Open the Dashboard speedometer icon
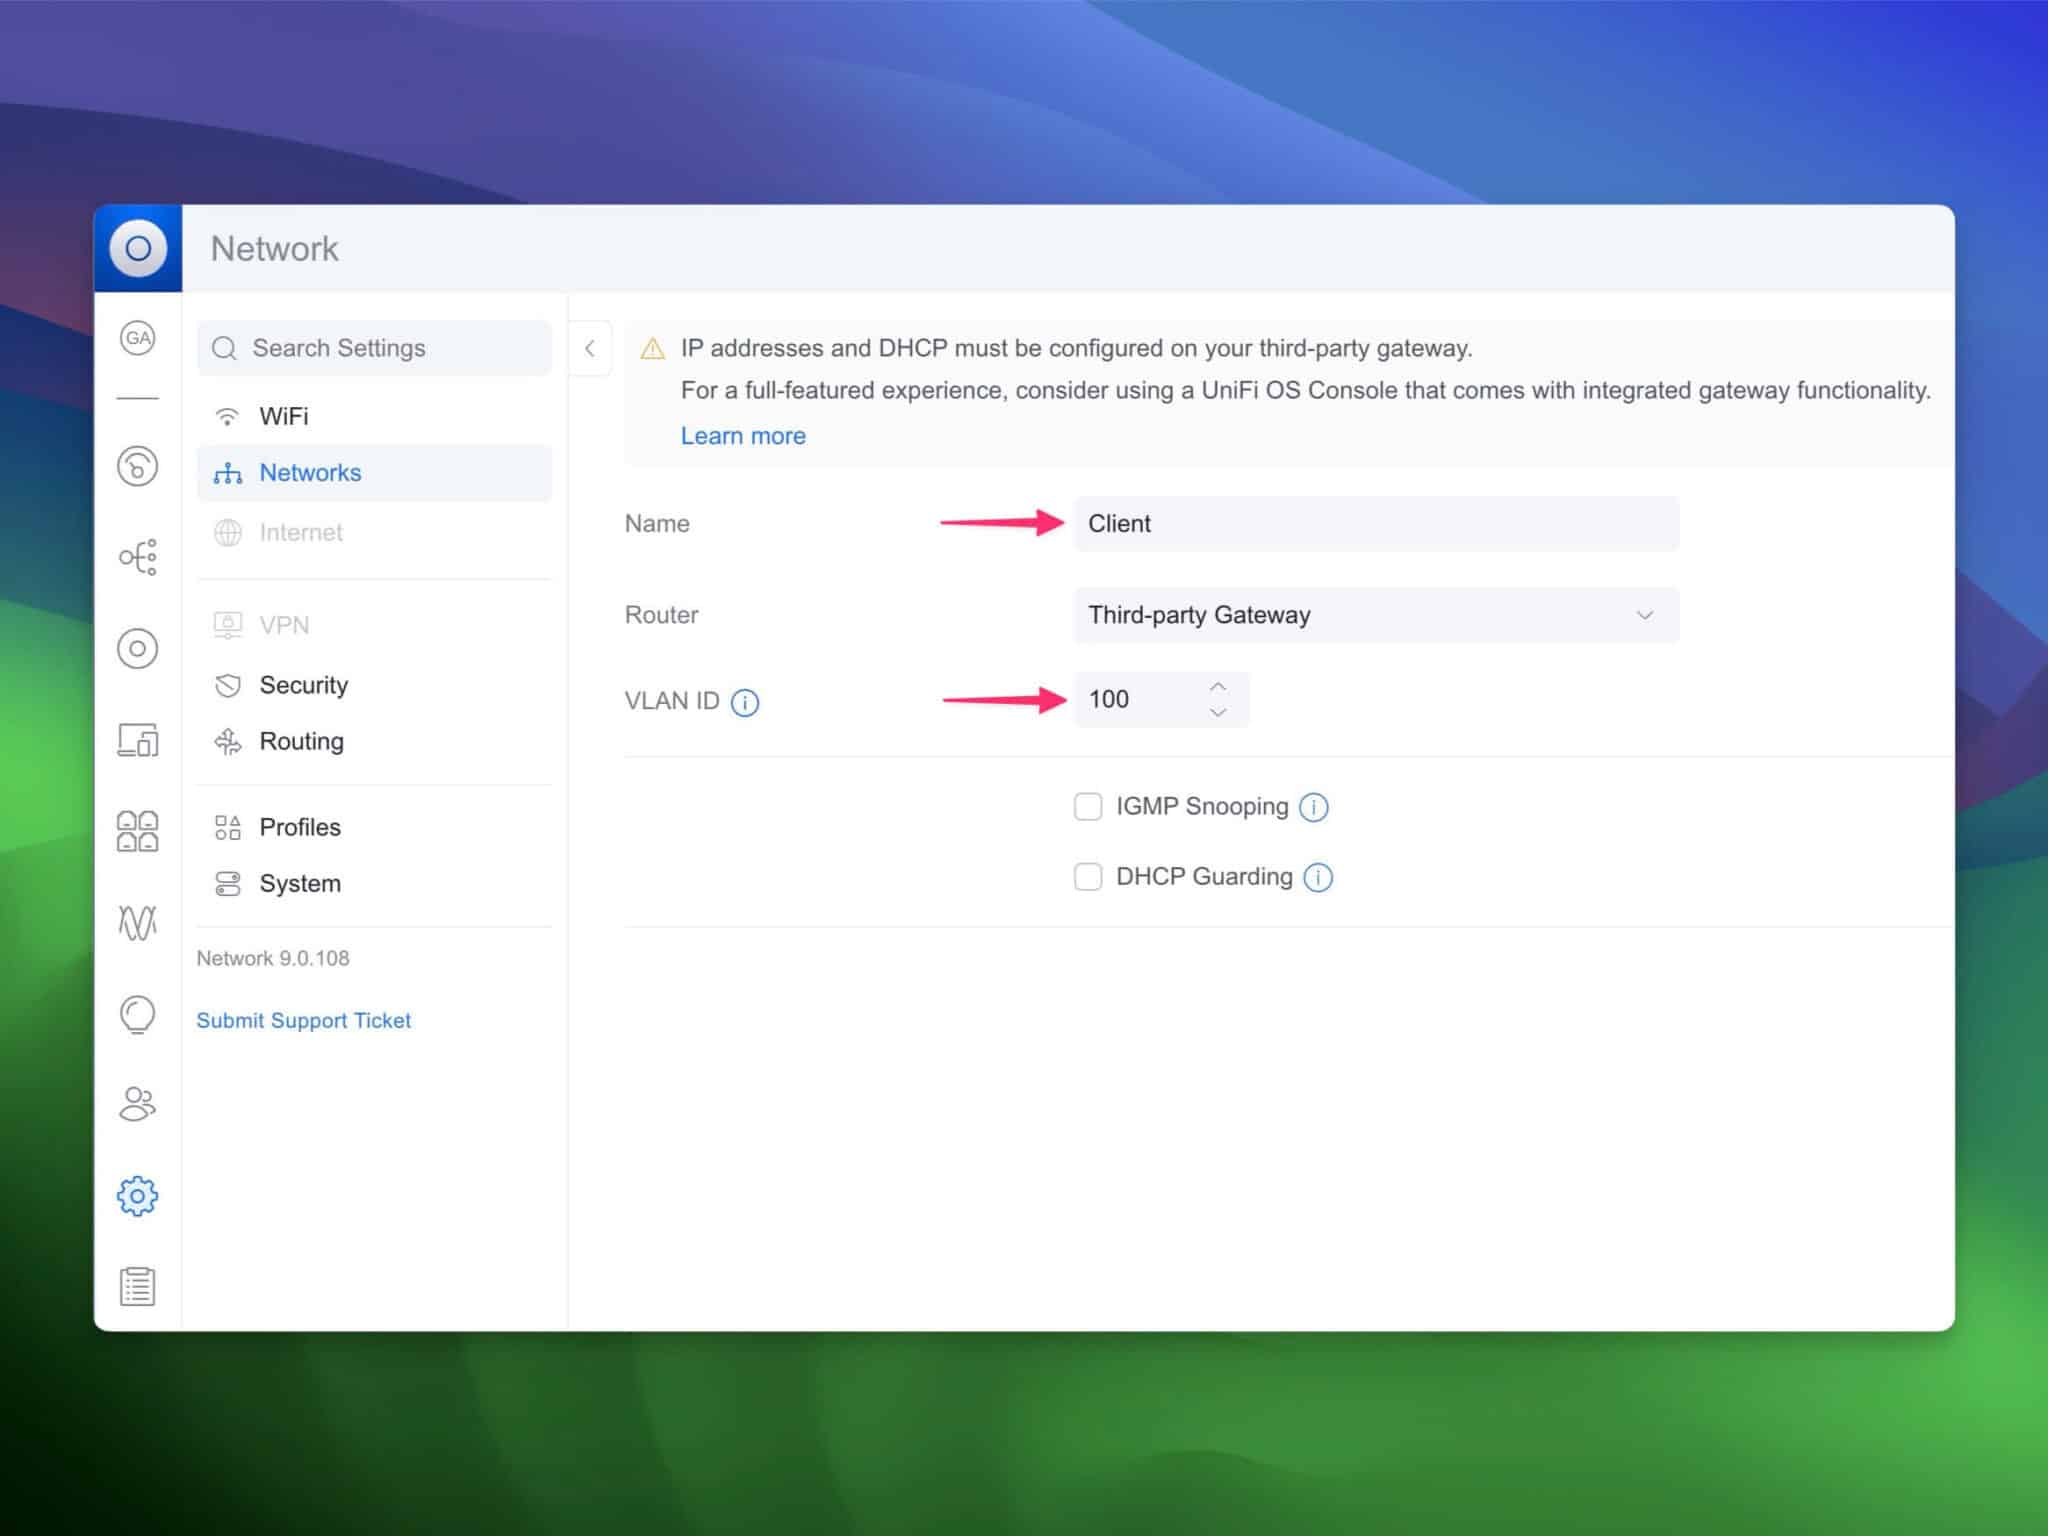This screenshot has width=2048, height=1536. coord(137,466)
